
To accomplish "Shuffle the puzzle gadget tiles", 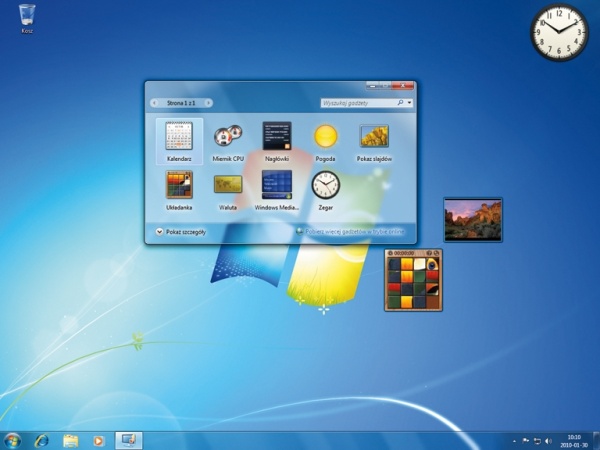I will 436,253.
